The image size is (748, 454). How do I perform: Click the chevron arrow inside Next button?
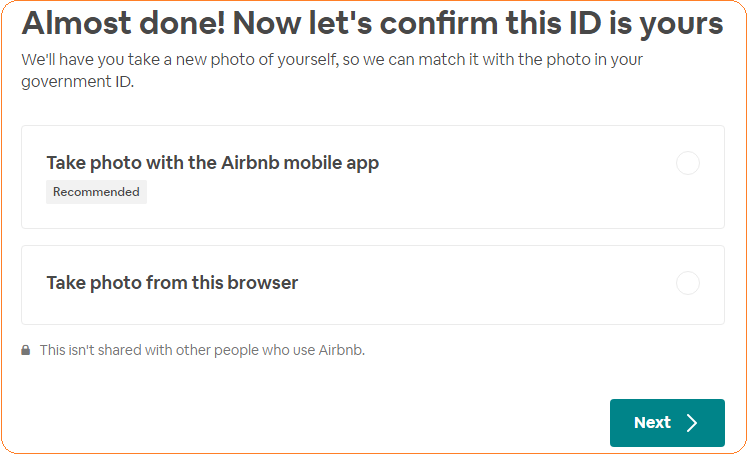(692, 423)
